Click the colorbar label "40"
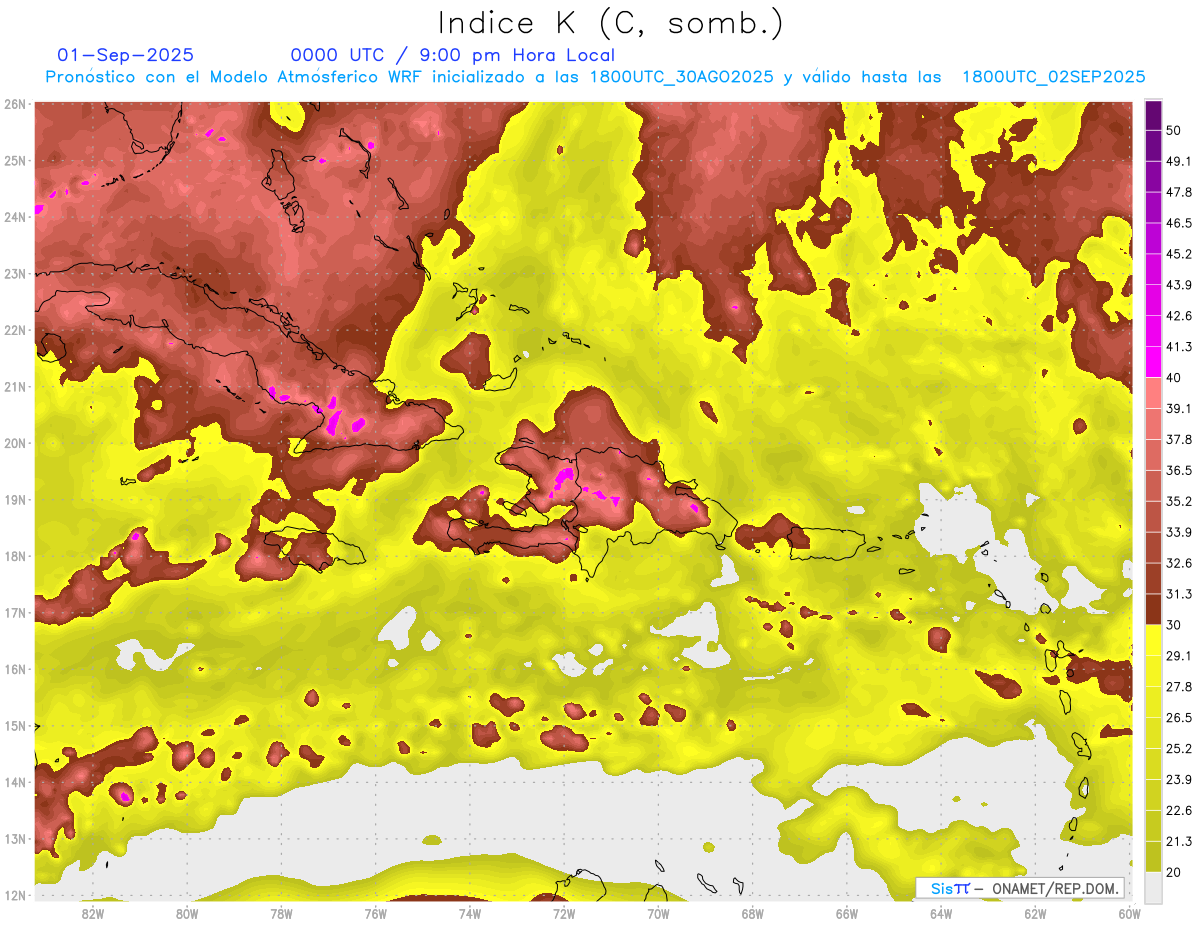This screenshot has height=927, width=1200. click(x=1174, y=377)
